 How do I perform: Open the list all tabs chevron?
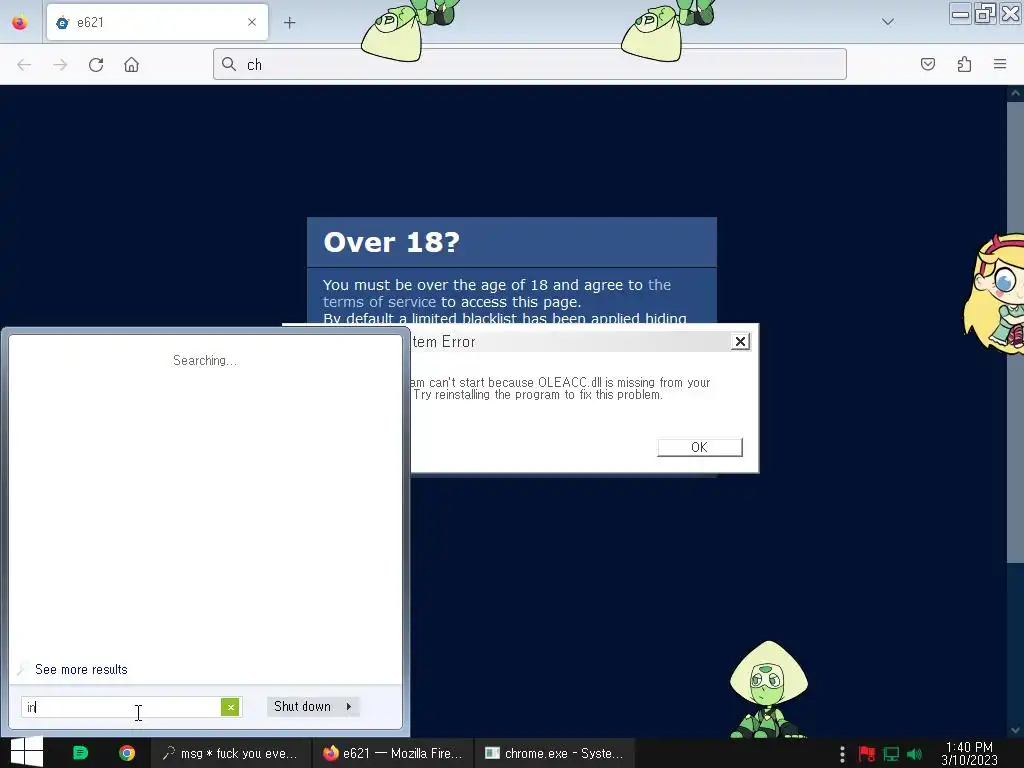[888, 22]
